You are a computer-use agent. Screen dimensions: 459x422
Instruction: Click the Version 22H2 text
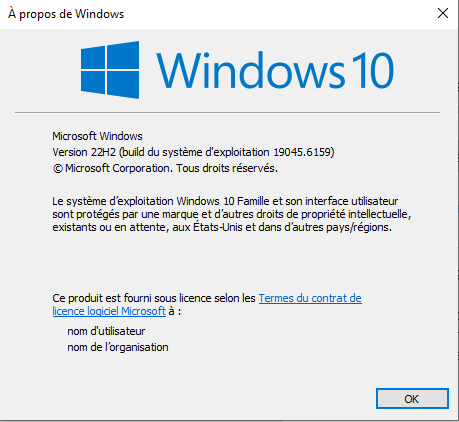[x=84, y=152]
